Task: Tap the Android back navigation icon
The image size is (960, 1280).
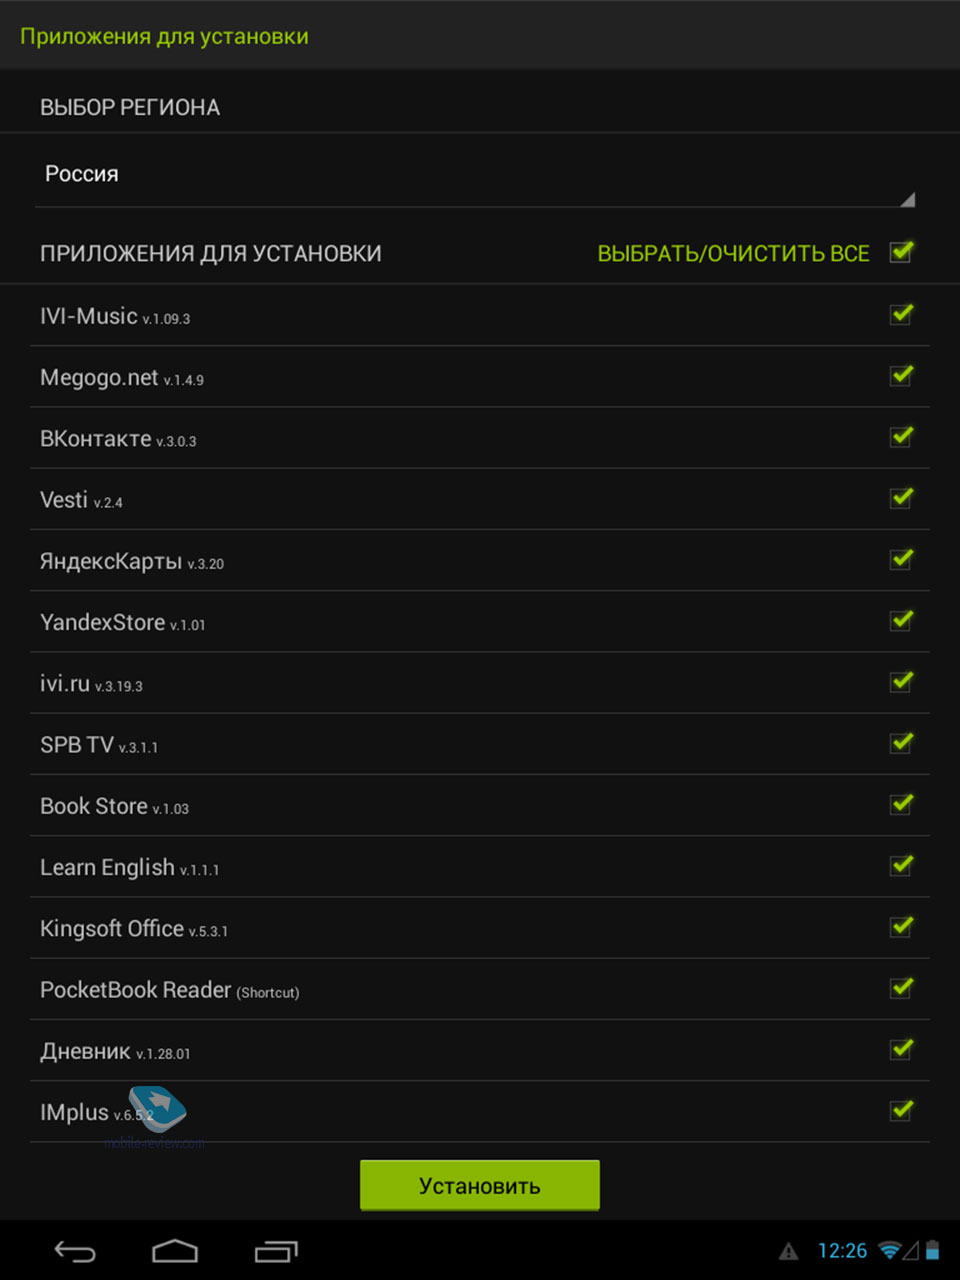Action: pos(75,1251)
